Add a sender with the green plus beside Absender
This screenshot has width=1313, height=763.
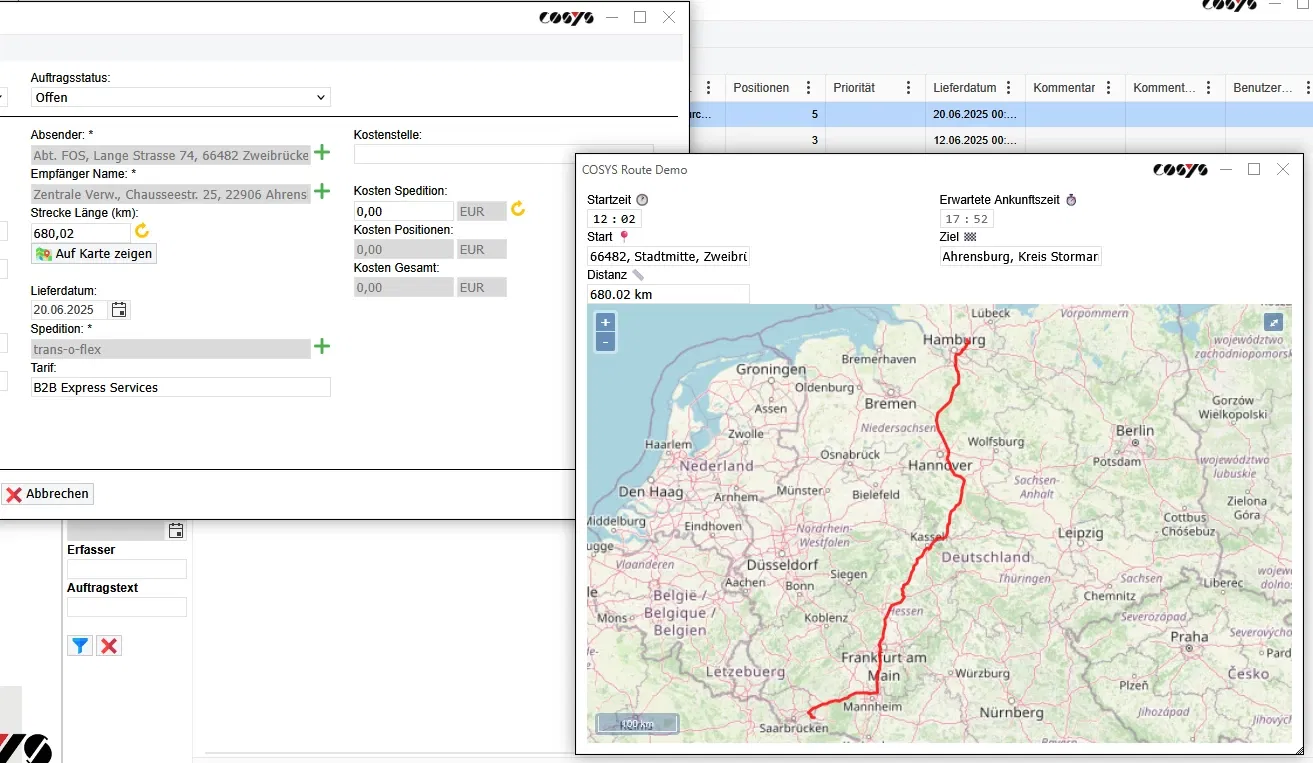point(322,153)
